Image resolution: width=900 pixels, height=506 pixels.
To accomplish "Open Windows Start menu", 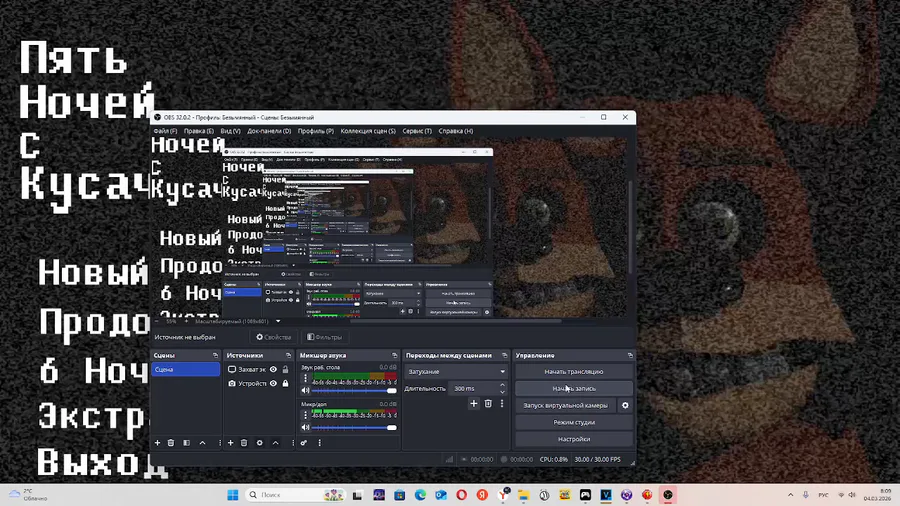I will tap(232, 495).
